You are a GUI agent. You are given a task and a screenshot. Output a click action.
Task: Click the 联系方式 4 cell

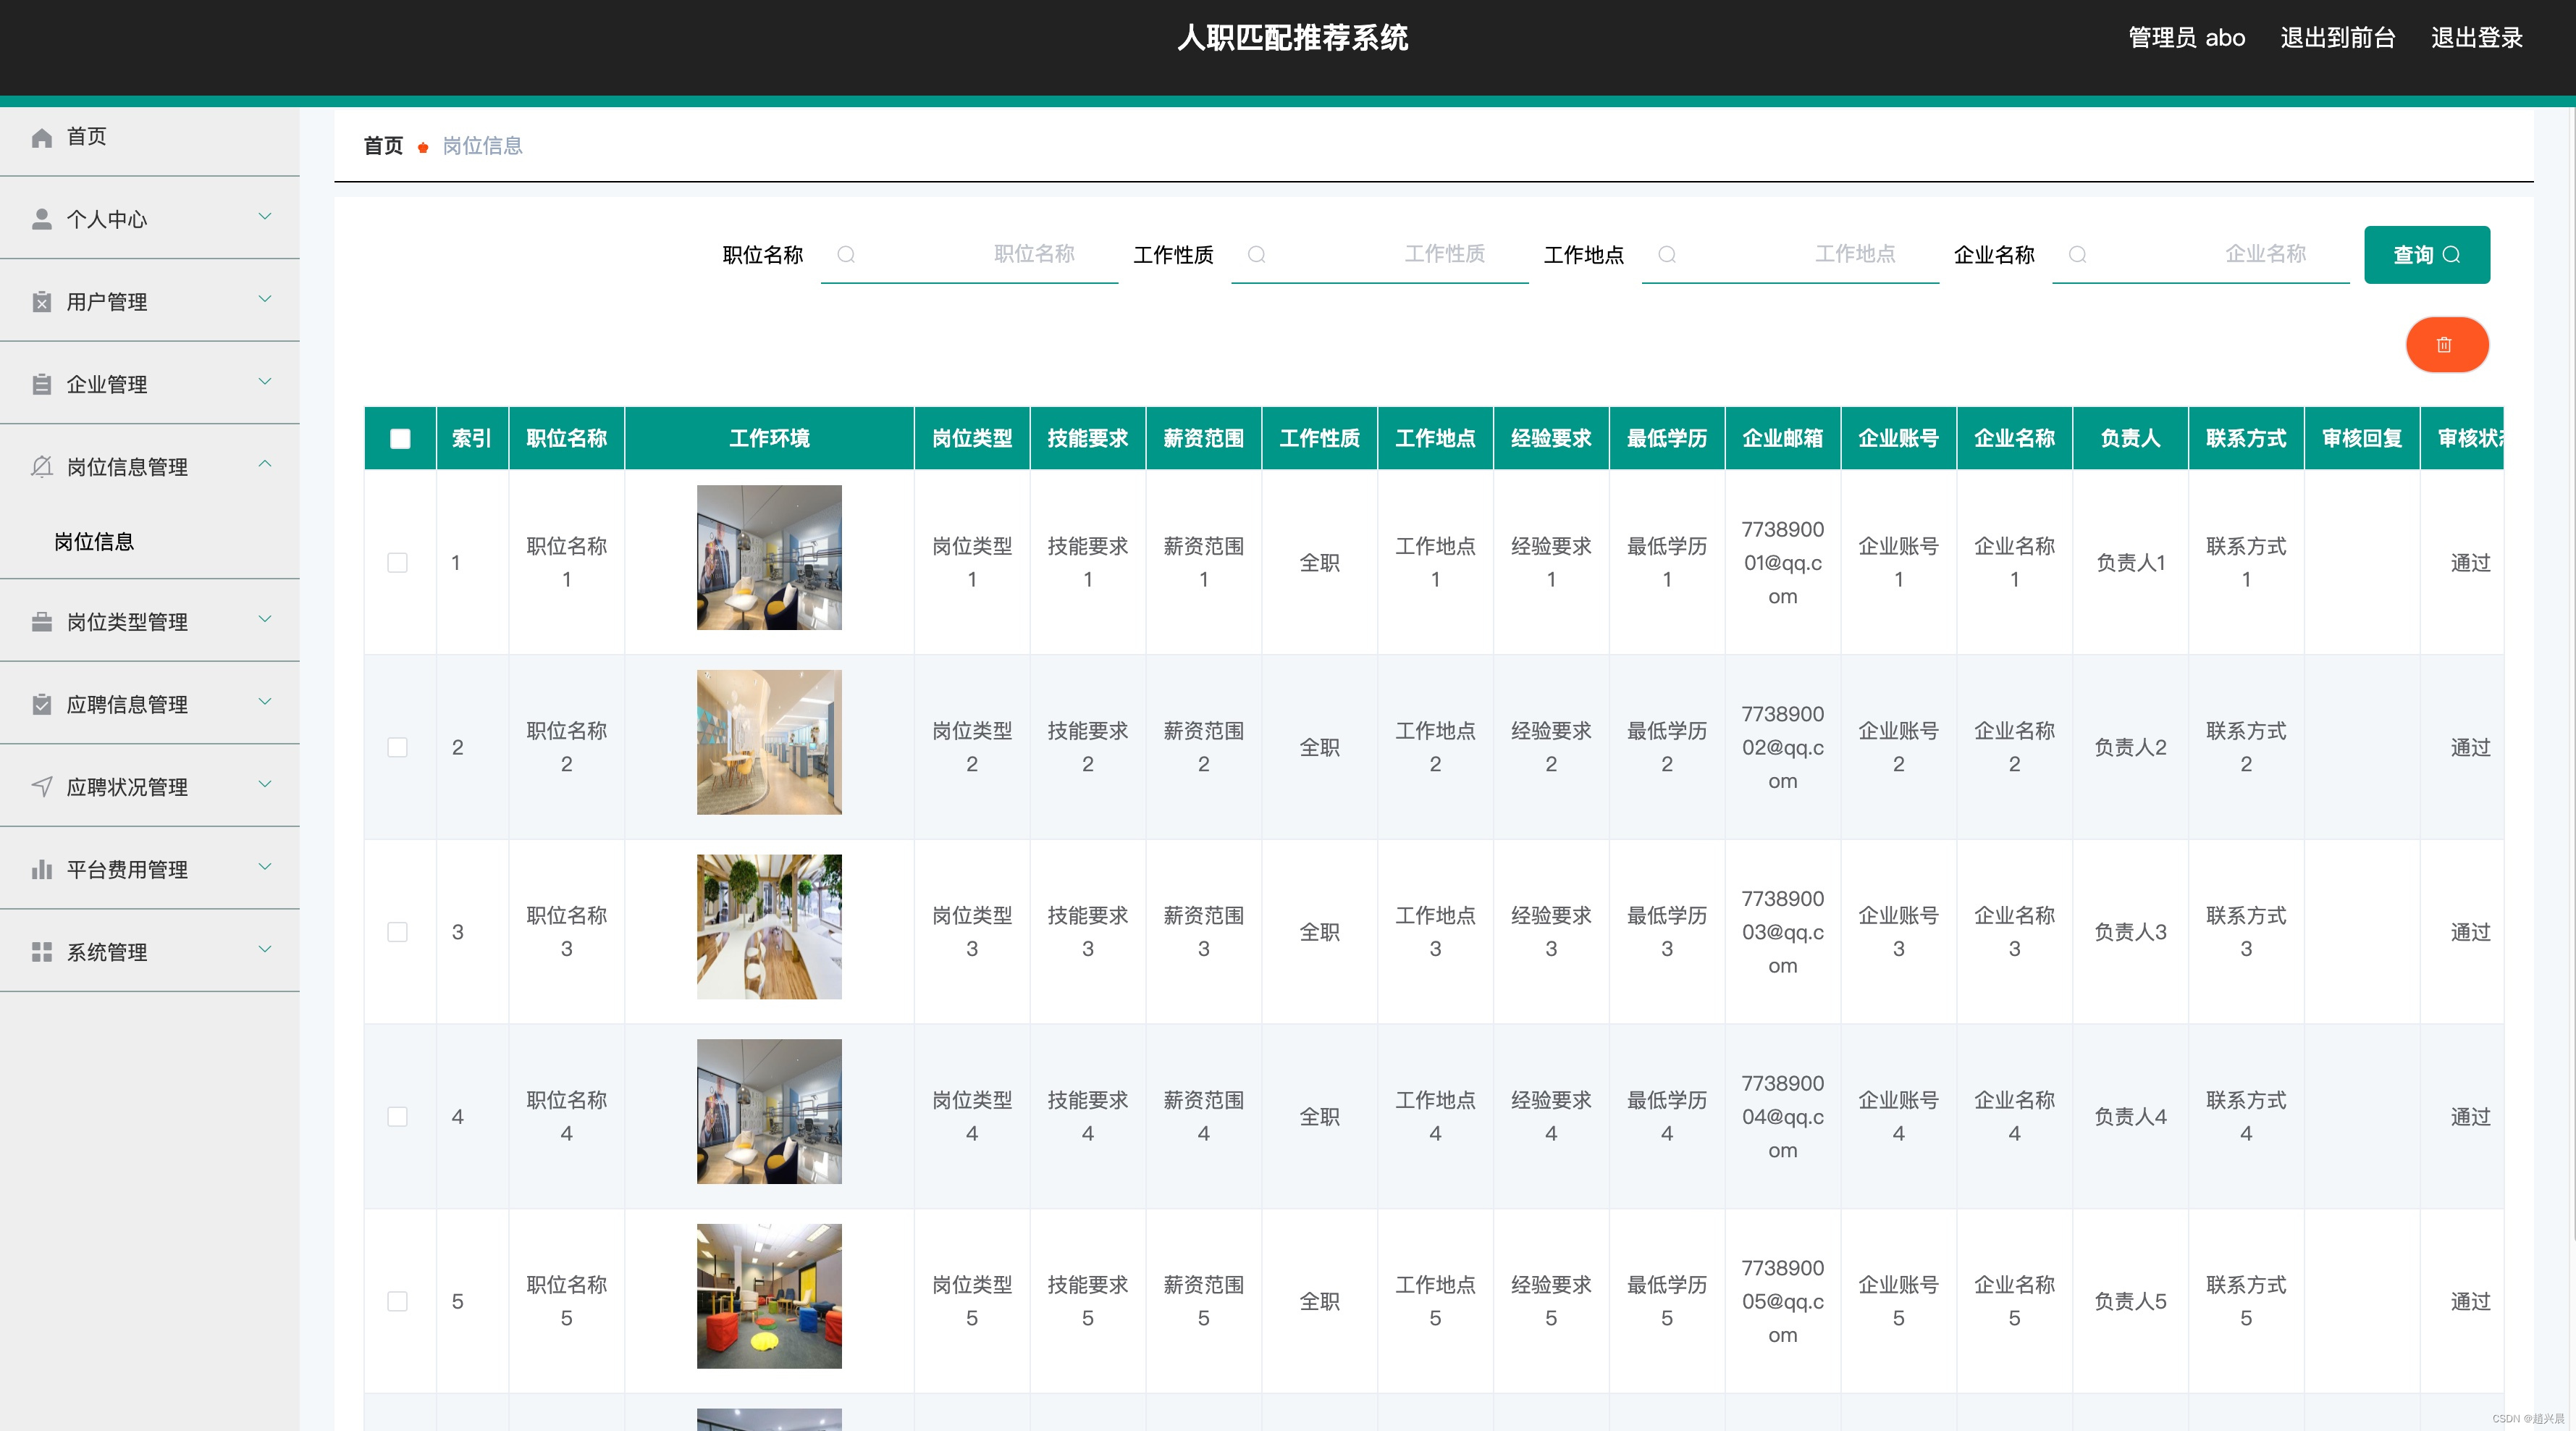click(x=2246, y=1116)
